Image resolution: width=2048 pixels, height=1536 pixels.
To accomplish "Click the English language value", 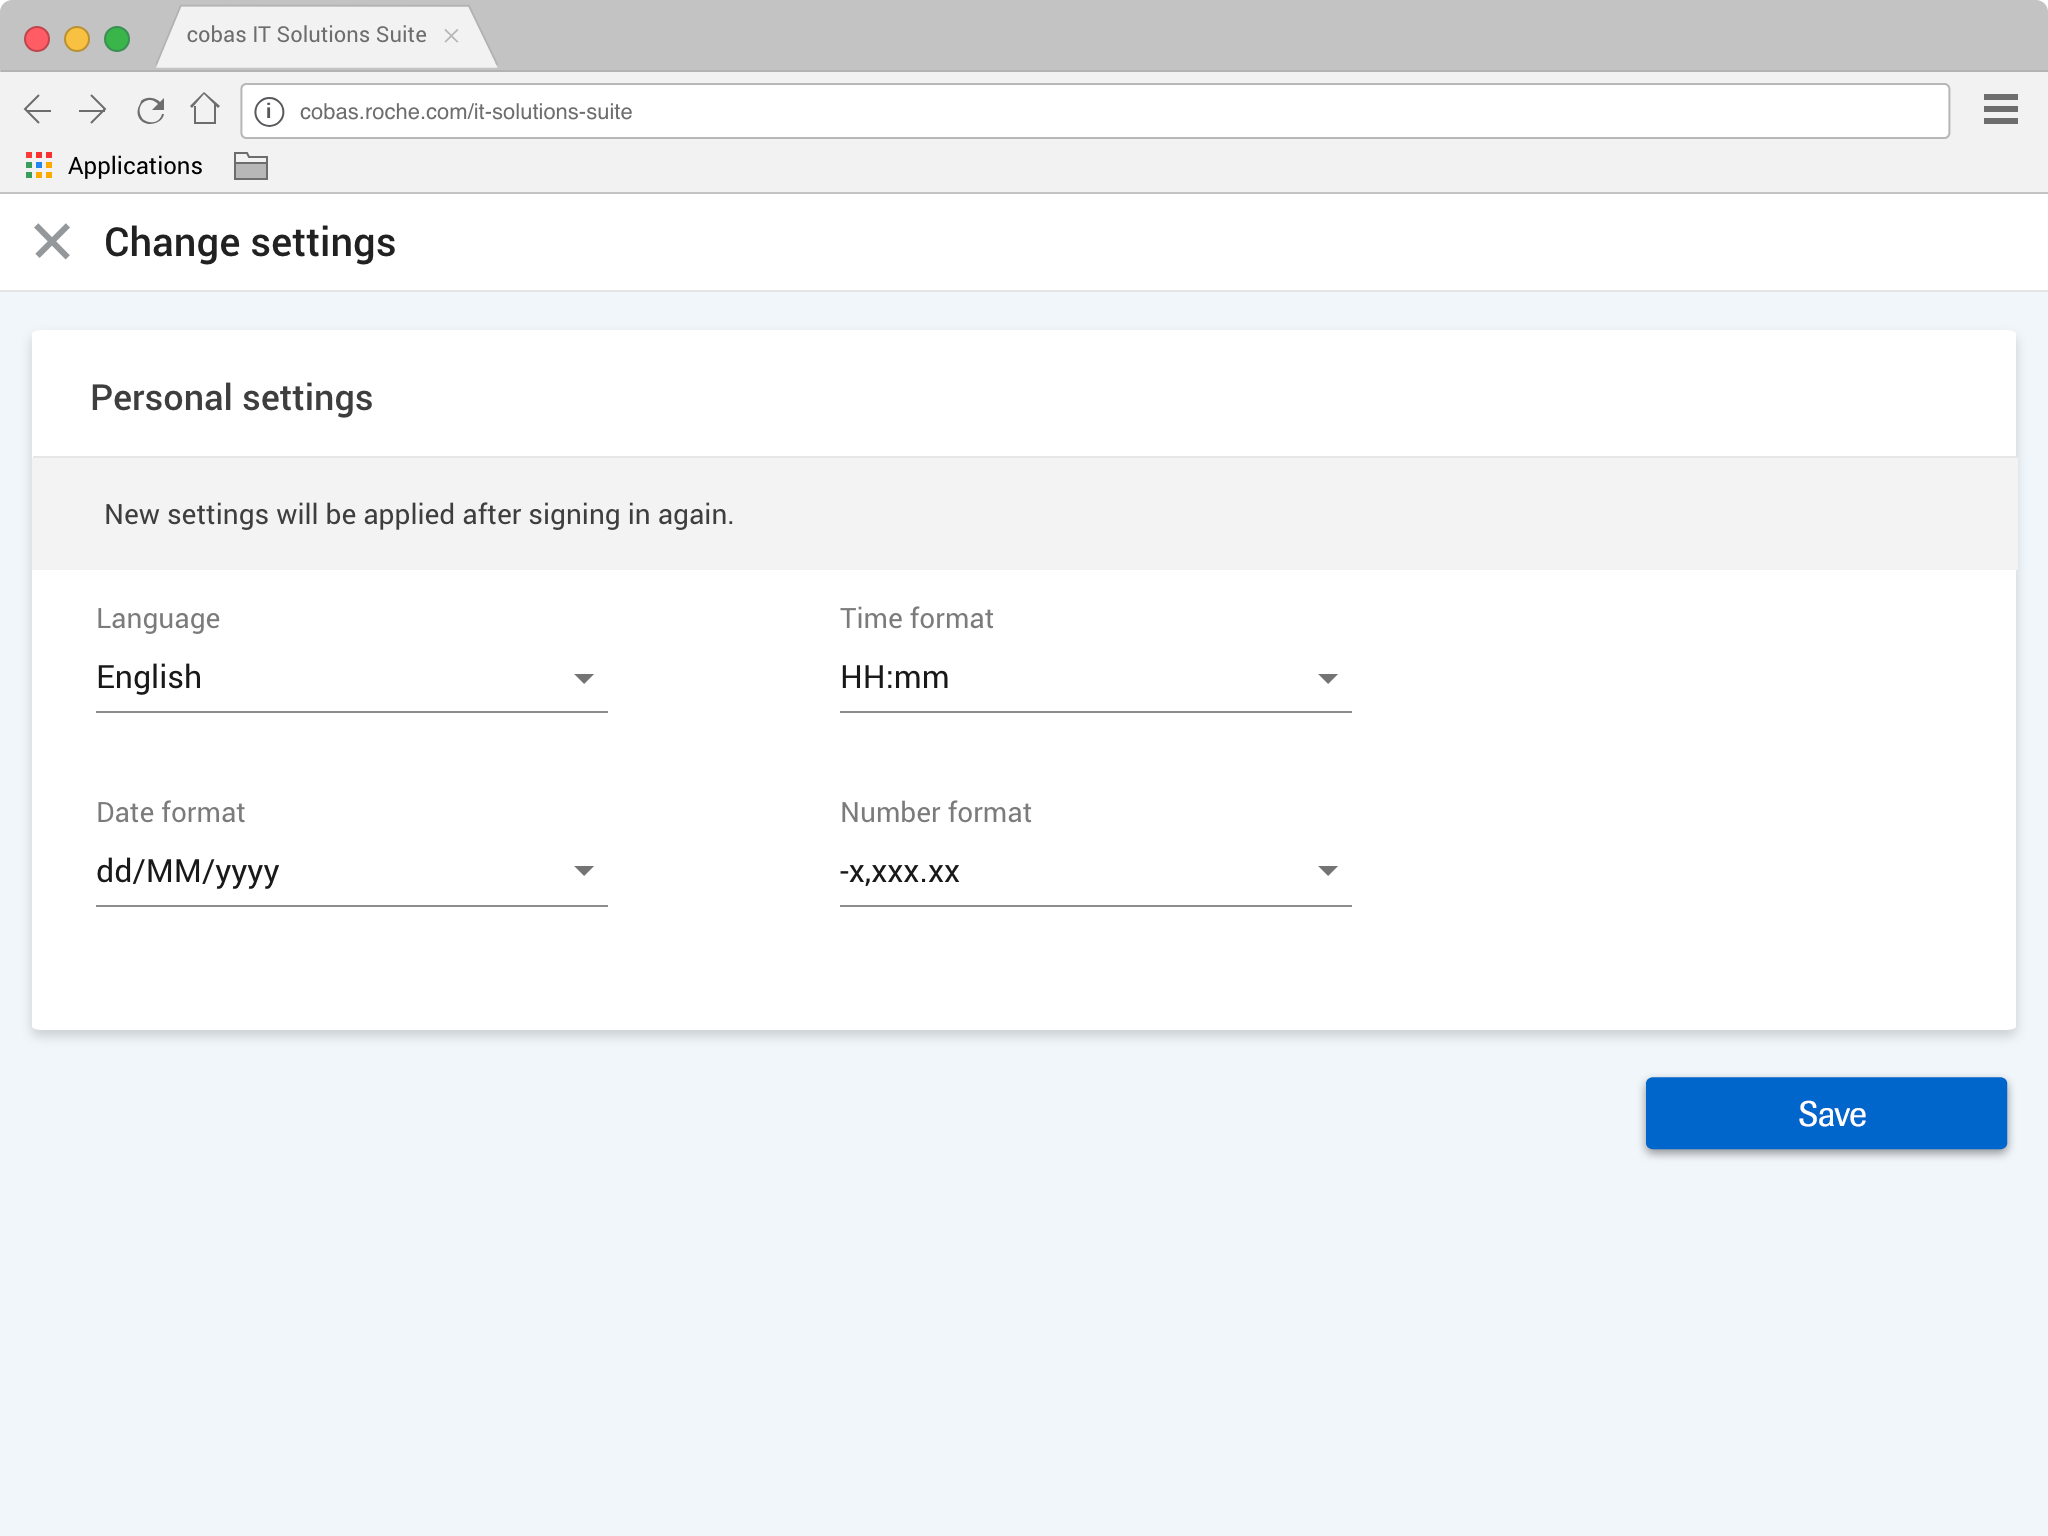I will pyautogui.click(x=149, y=677).
